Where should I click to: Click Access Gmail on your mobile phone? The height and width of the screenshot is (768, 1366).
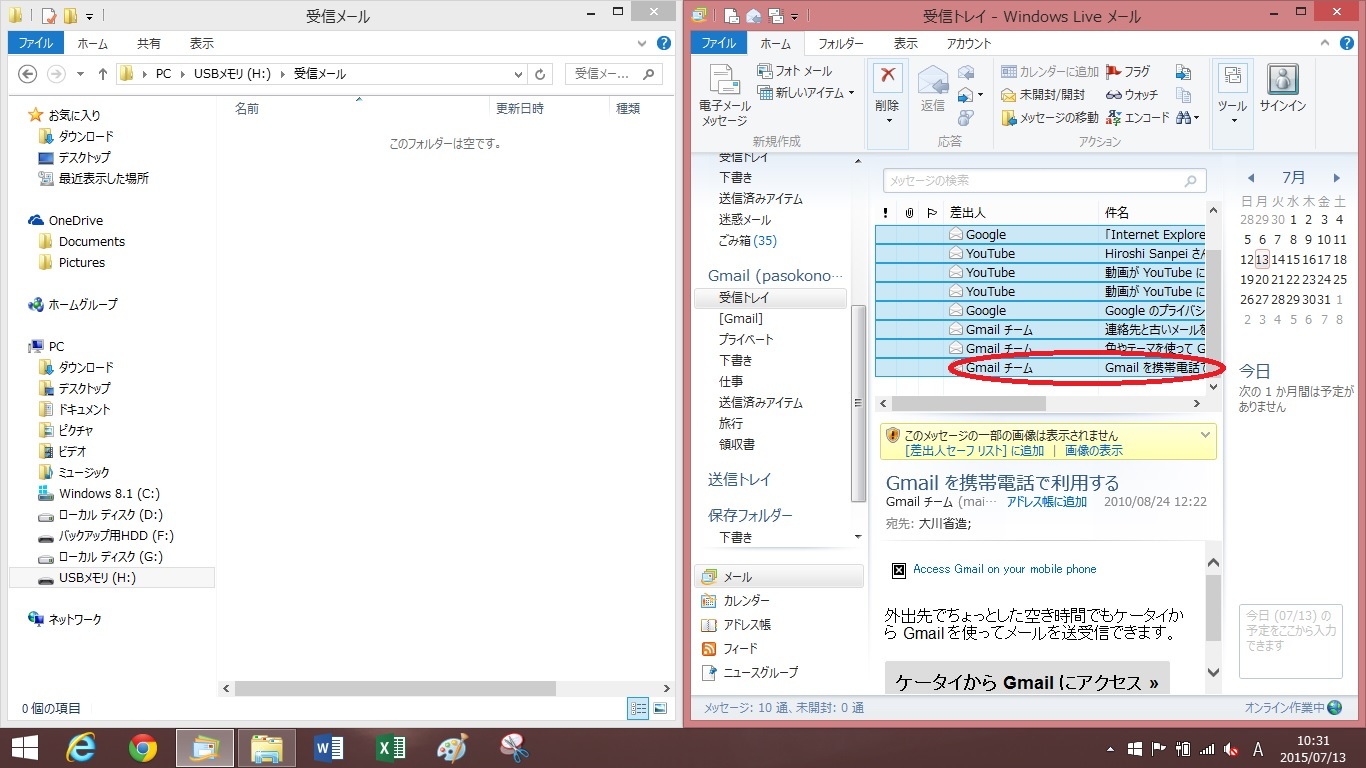1004,569
